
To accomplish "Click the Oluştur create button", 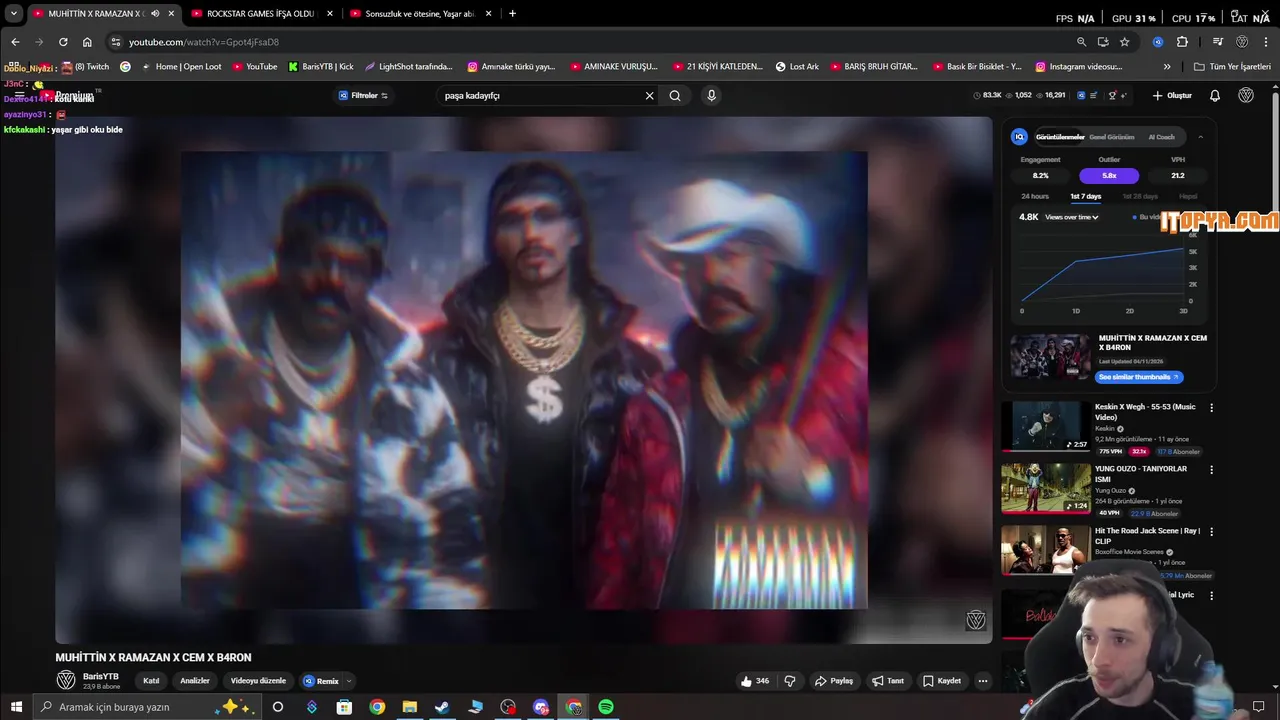I will 1172,96.
